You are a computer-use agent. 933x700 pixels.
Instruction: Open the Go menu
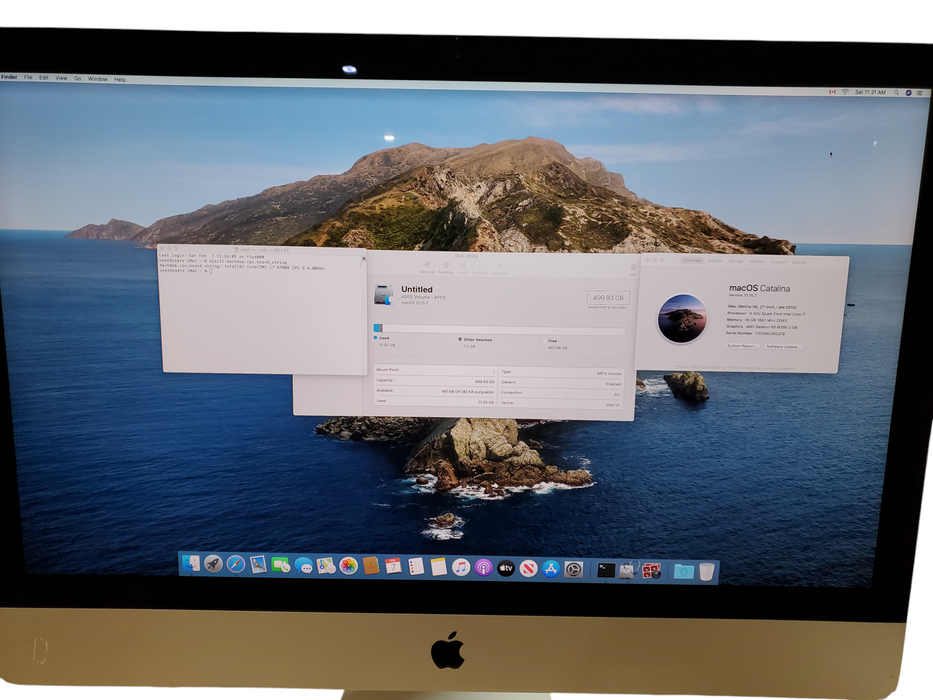coord(77,78)
